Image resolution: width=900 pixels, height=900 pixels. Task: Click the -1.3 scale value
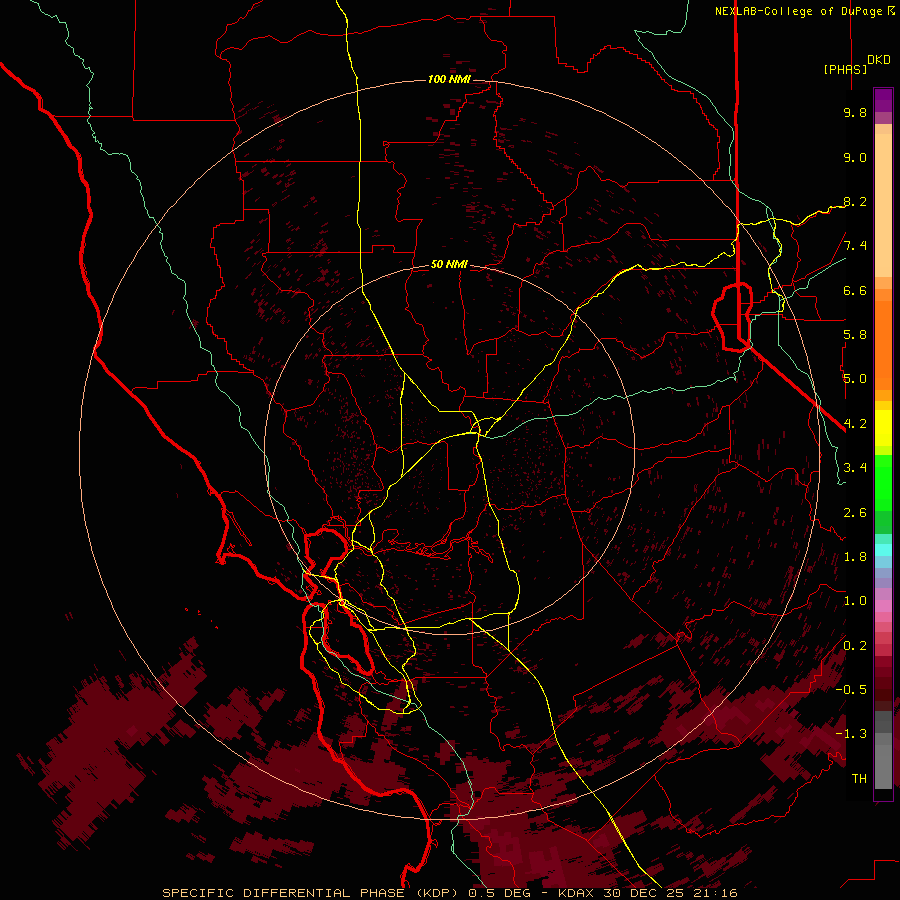[x=851, y=734]
